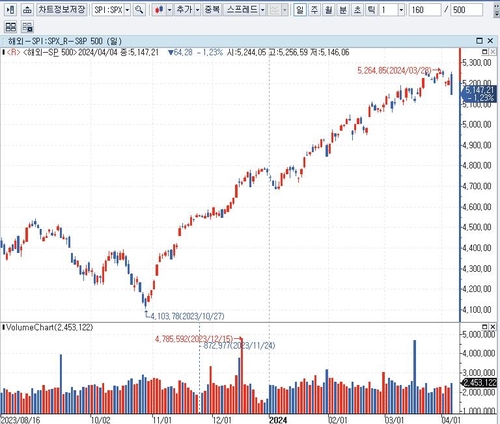Click the greyed line chart icon

click(x=275, y=10)
